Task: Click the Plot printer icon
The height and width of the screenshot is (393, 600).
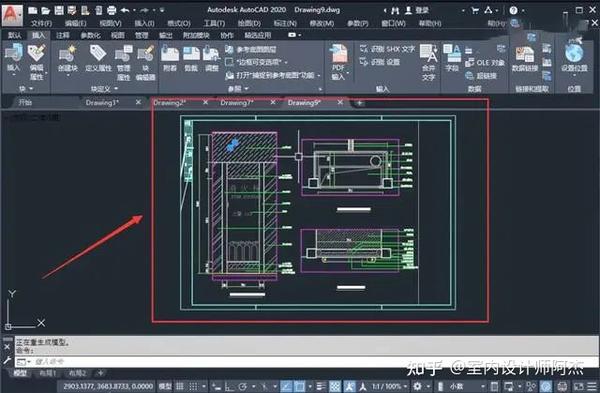Action: [111, 10]
